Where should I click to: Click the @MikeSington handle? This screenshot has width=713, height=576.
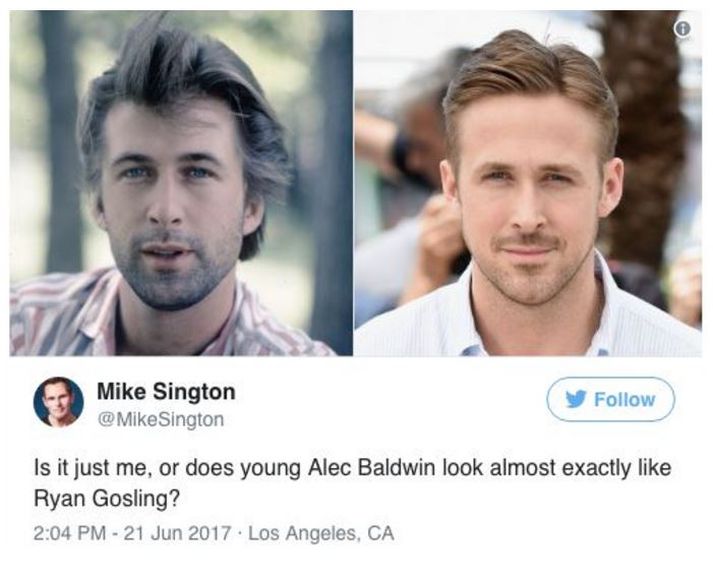tap(161, 419)
